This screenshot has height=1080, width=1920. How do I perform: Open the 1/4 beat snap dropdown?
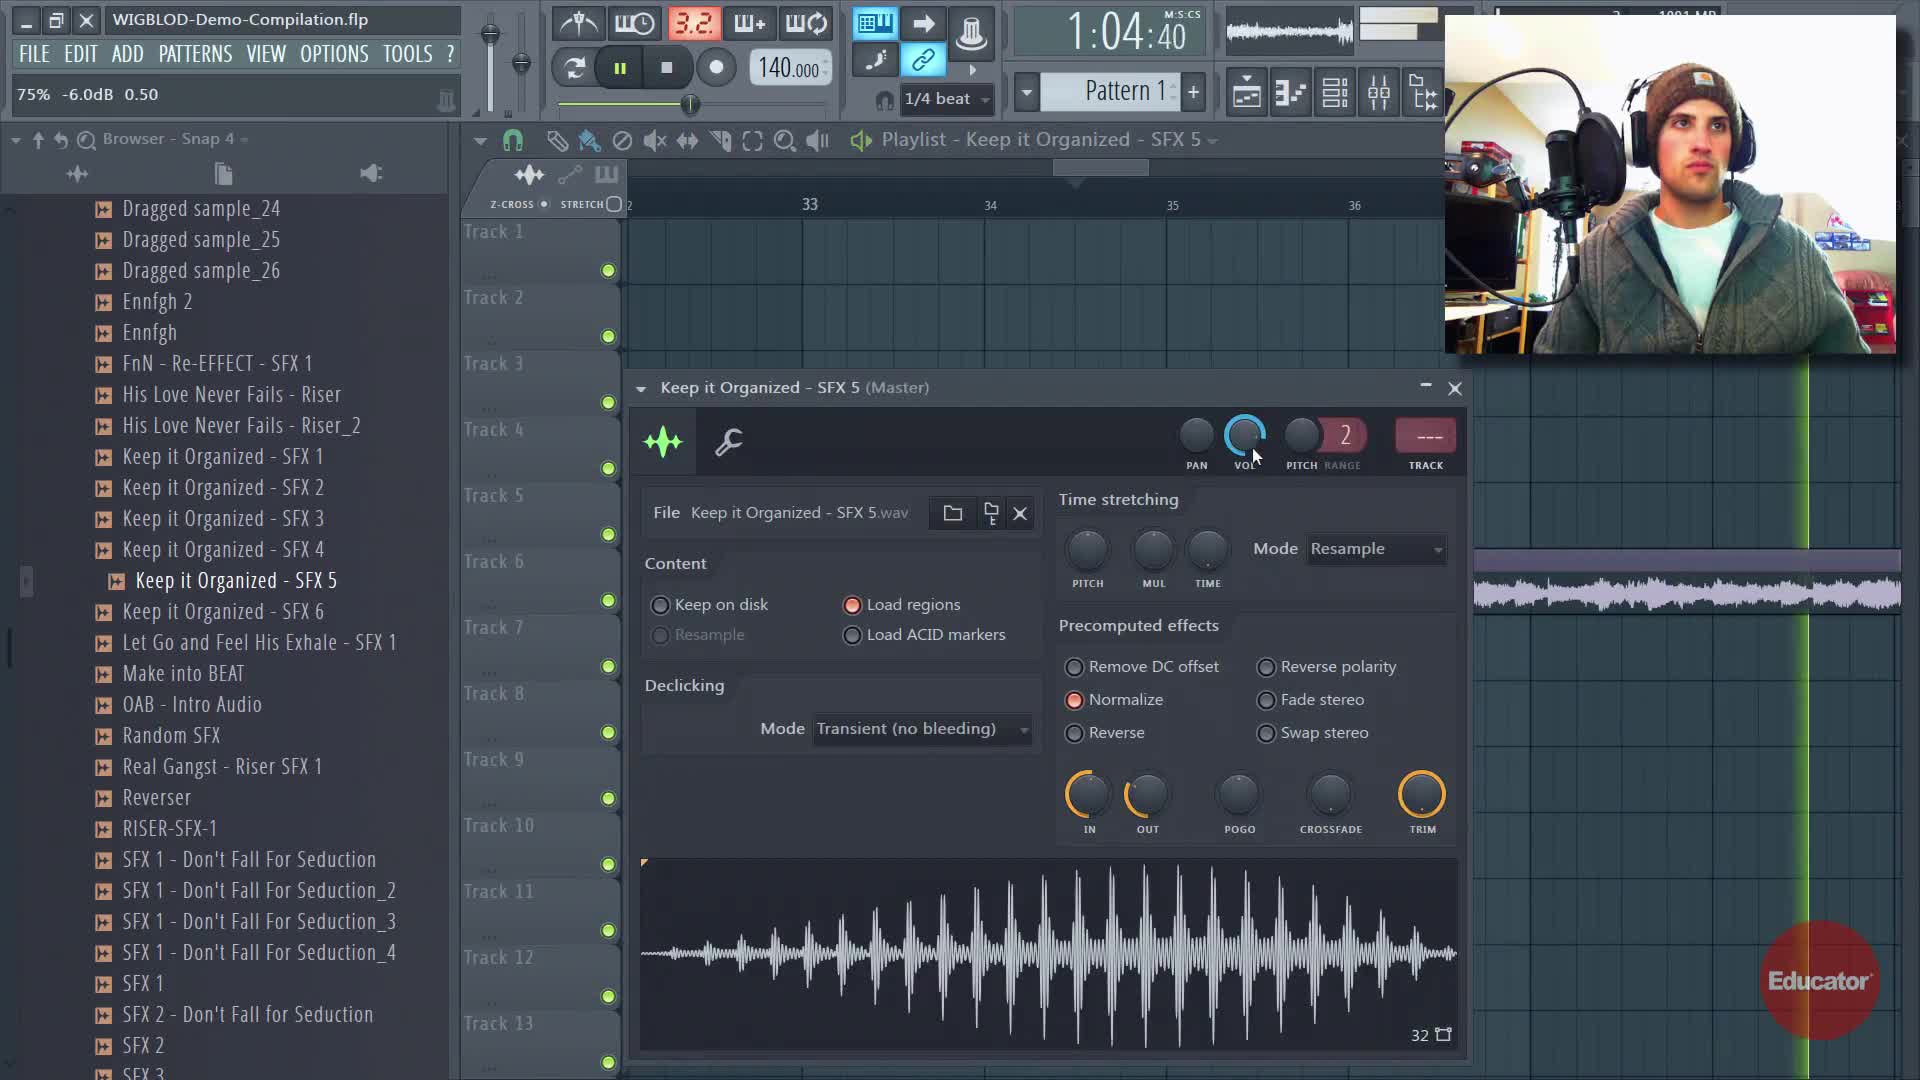tap(946, 99)
